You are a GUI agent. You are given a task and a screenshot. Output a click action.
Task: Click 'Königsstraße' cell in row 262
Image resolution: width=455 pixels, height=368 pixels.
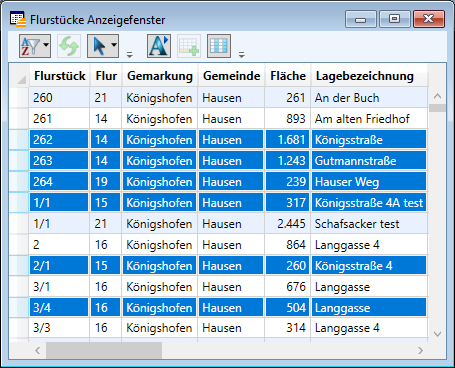click(369, 139)
